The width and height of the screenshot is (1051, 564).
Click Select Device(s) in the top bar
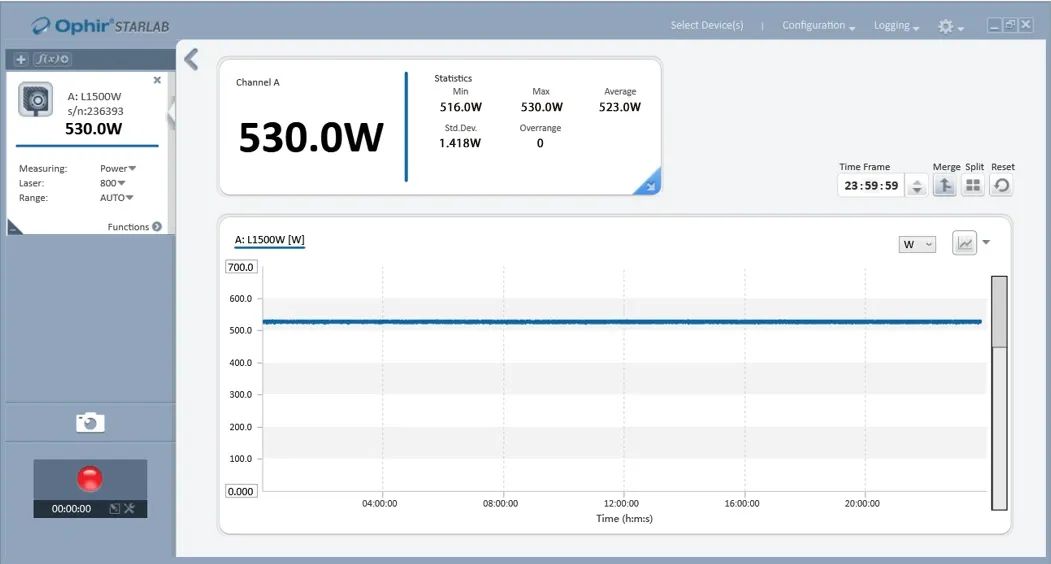click(707, 26)
